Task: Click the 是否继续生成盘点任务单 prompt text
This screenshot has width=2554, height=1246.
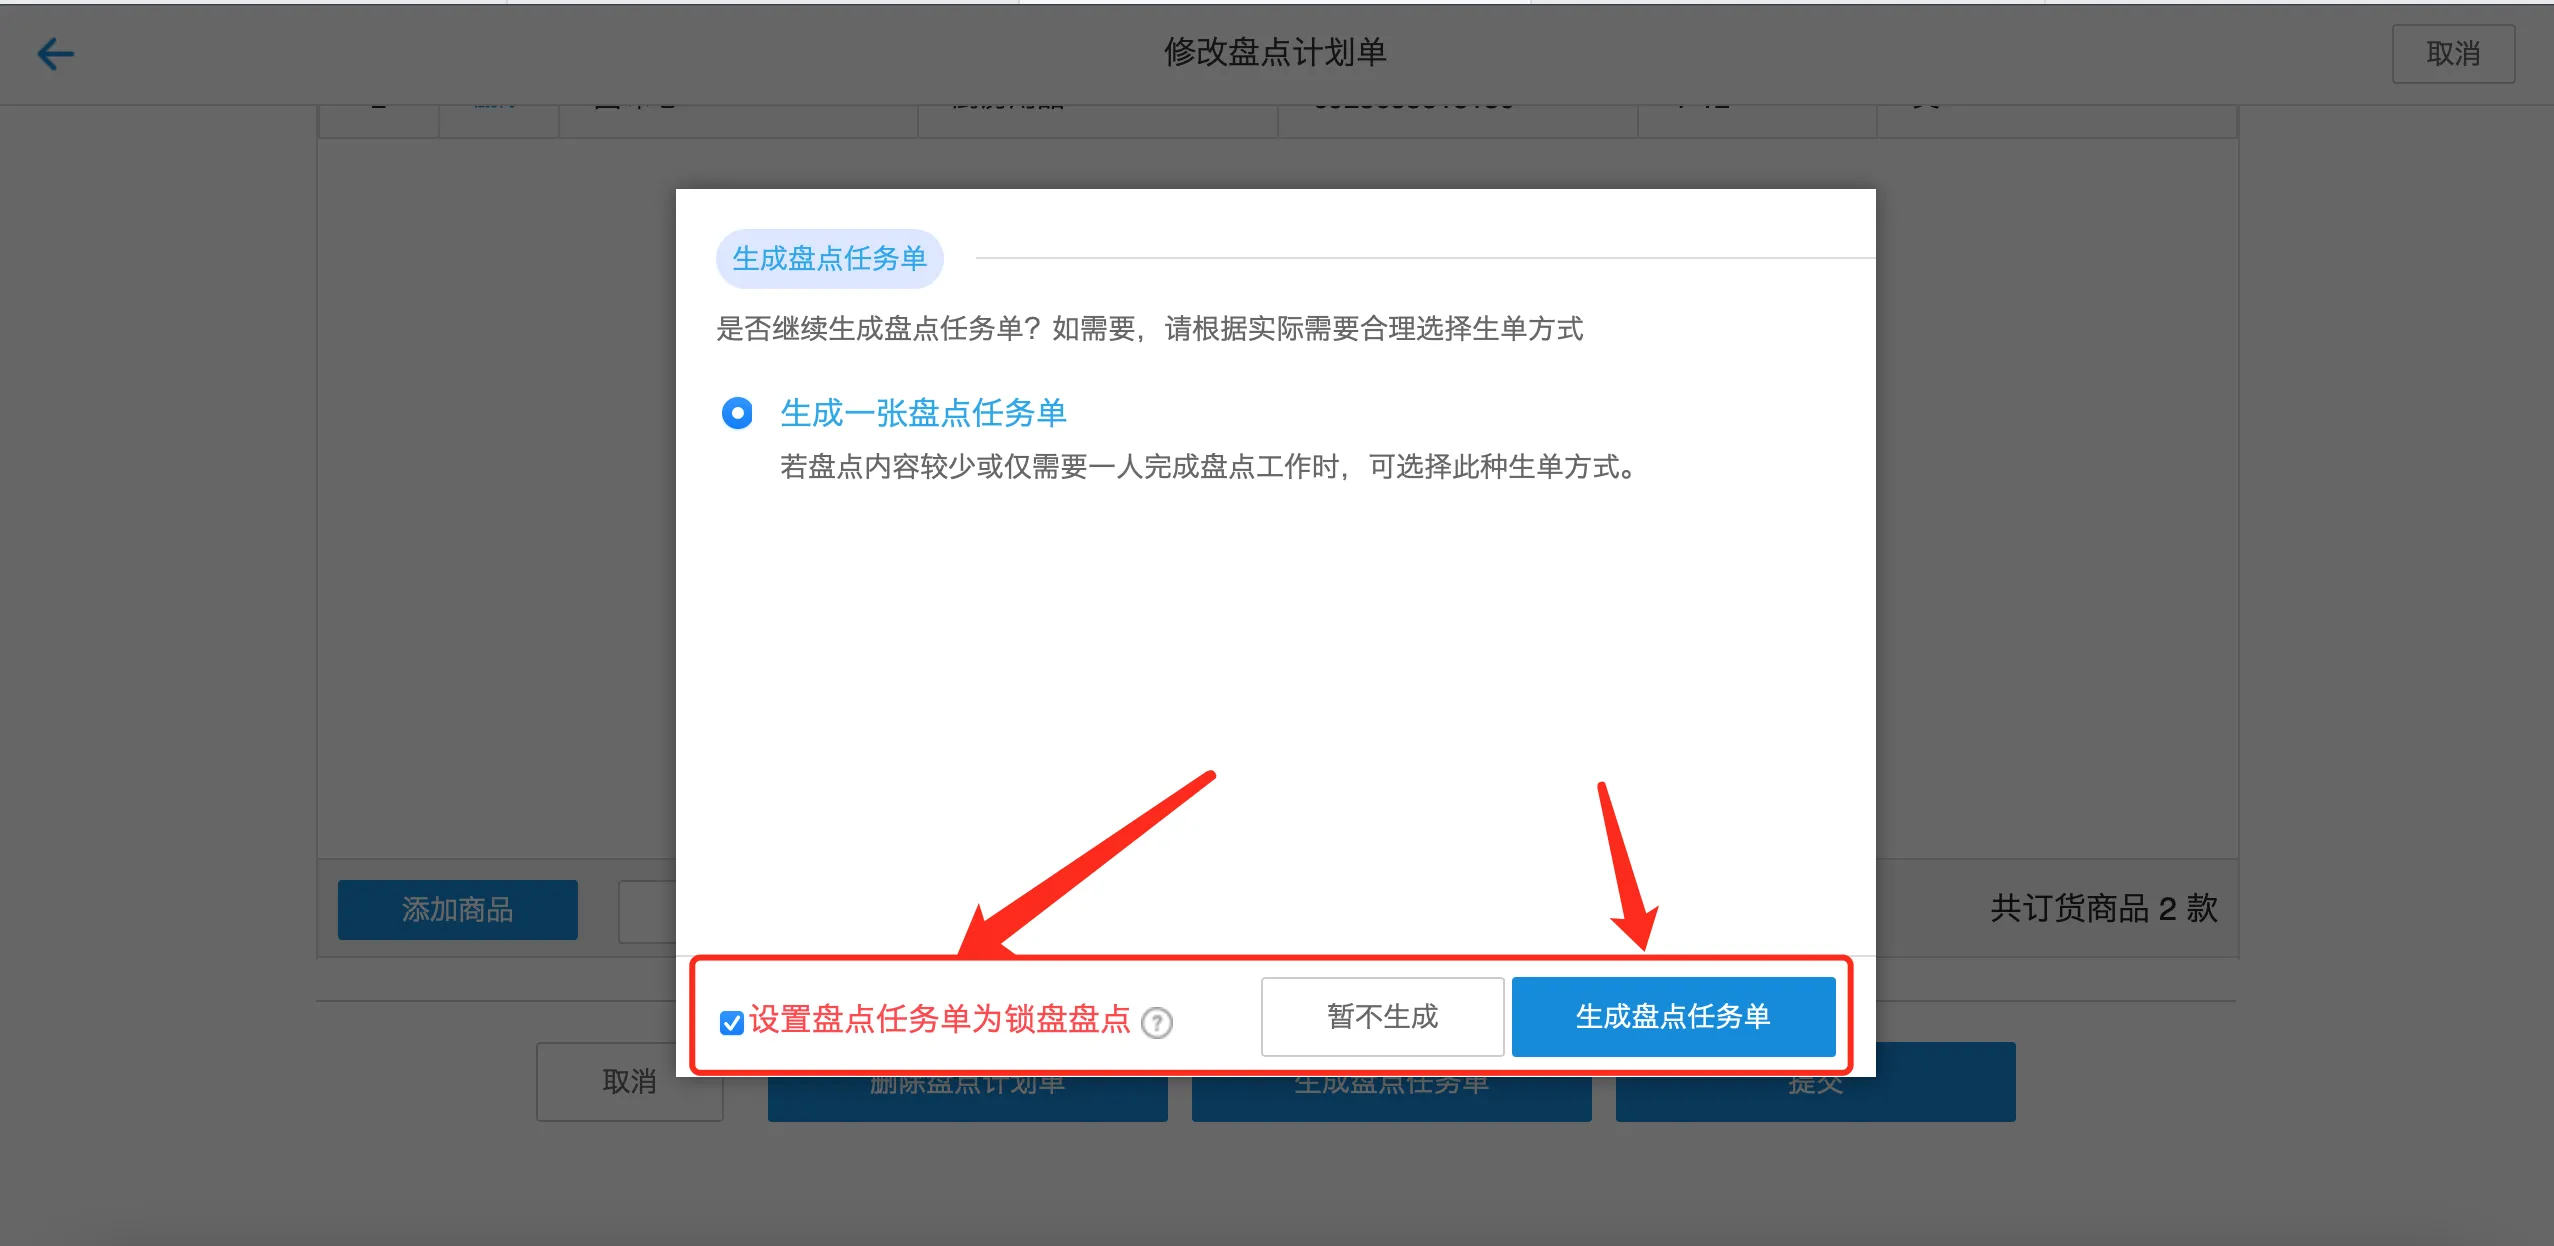Action: click(1150, 328)
